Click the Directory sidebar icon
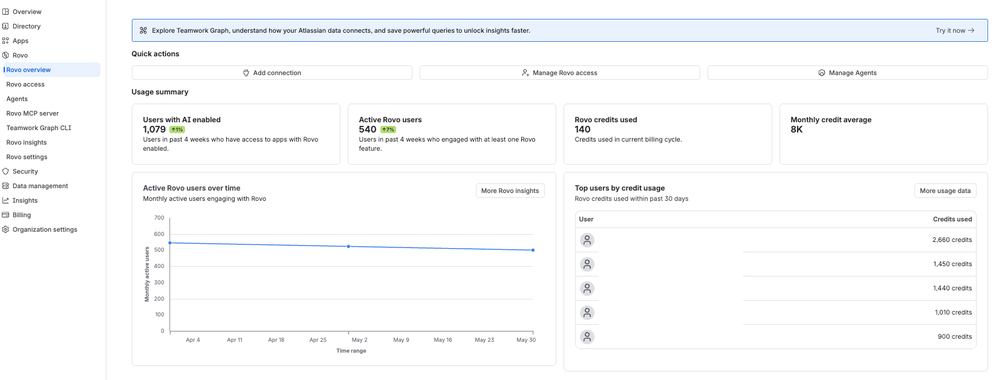 pyautogui.click(x=6, y=26)
